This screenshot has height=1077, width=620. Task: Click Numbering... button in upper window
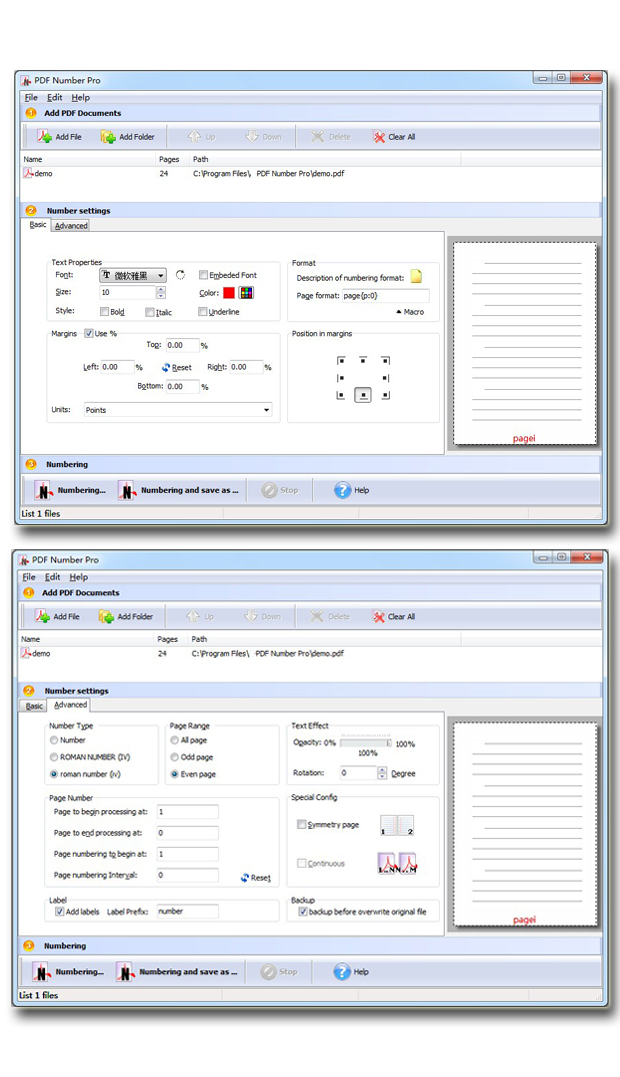coord(70,490)
